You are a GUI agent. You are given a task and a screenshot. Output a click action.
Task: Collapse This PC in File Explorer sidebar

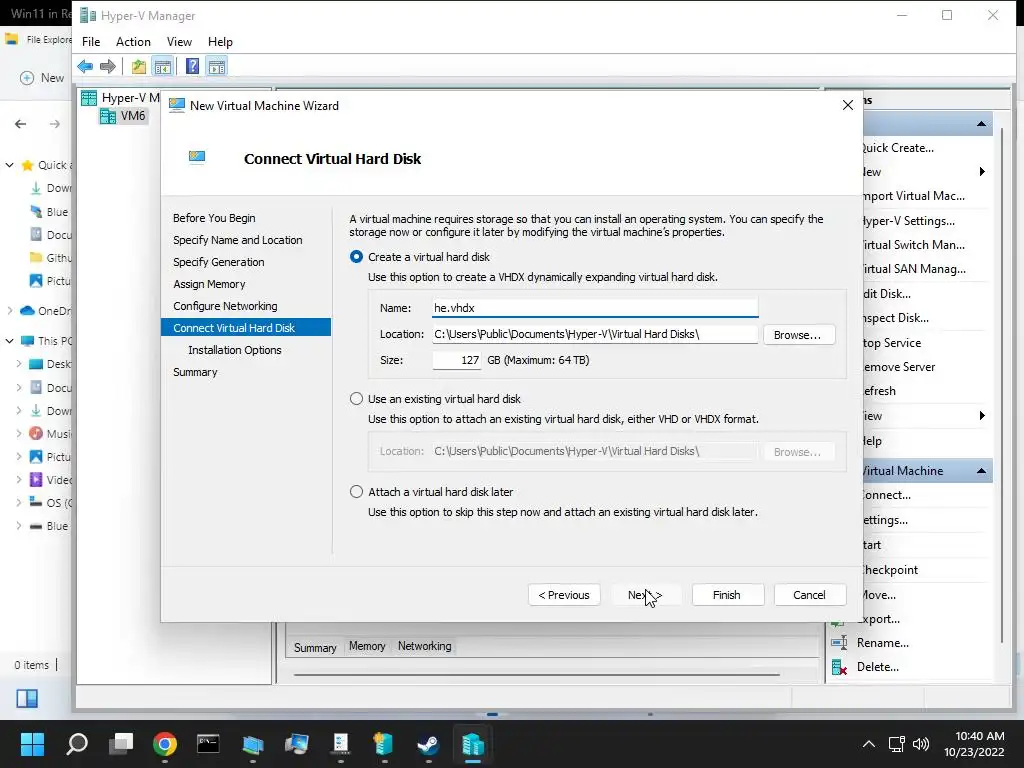(x=10, y=341)
